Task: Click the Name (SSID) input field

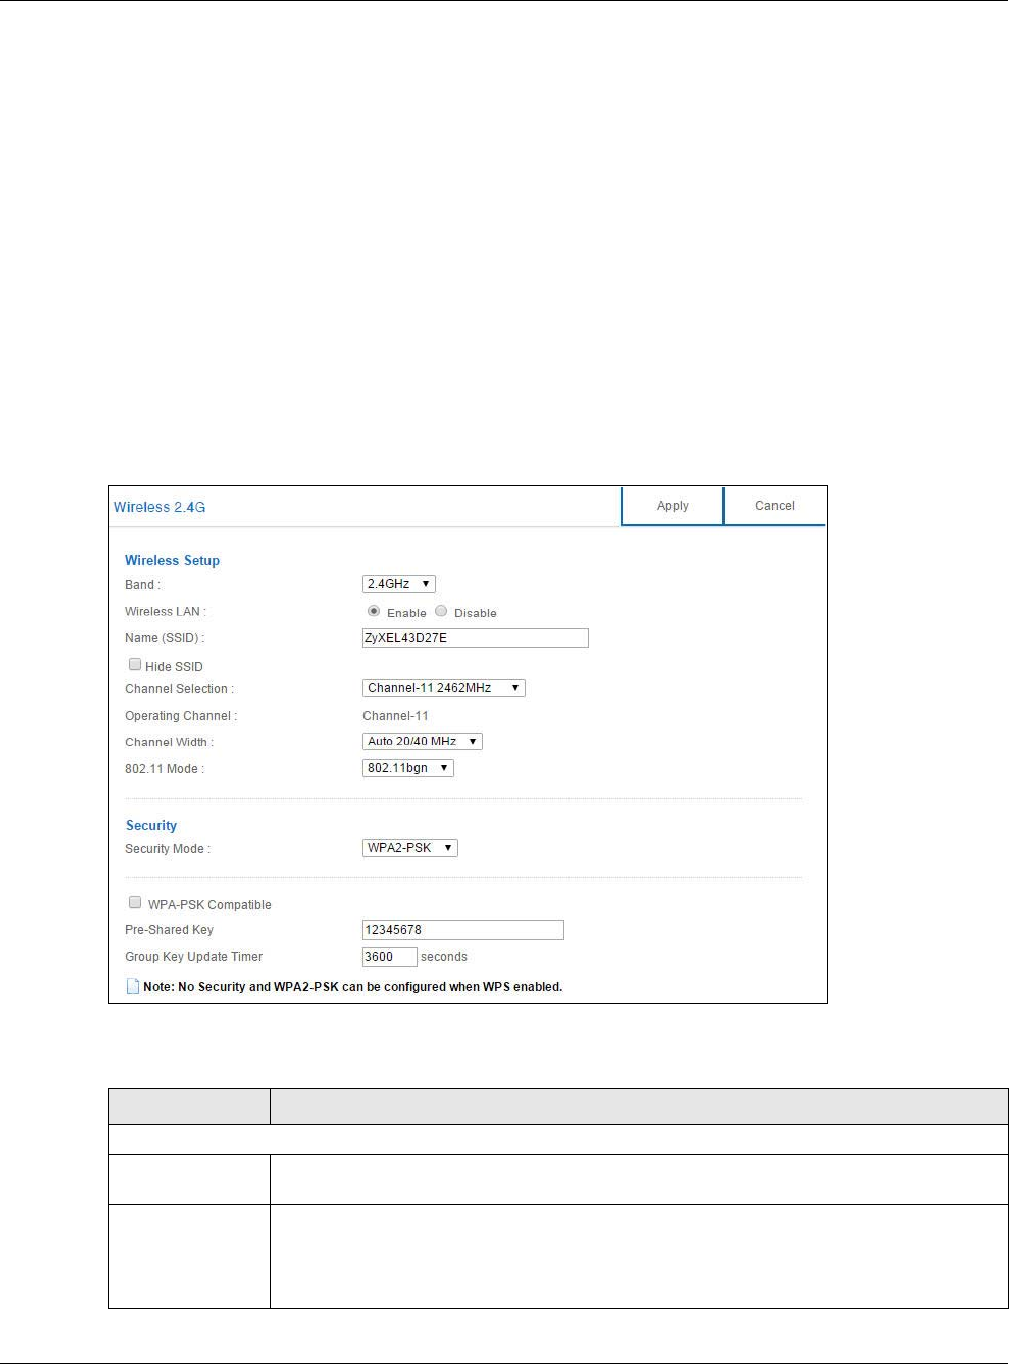Action: tap(475, 638)
